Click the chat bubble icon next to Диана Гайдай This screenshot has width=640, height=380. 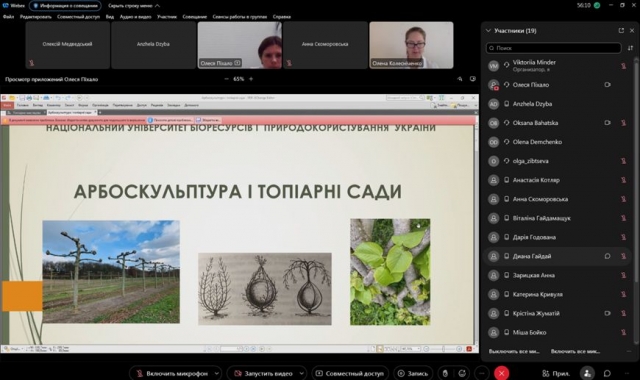(x=607, y=256)
